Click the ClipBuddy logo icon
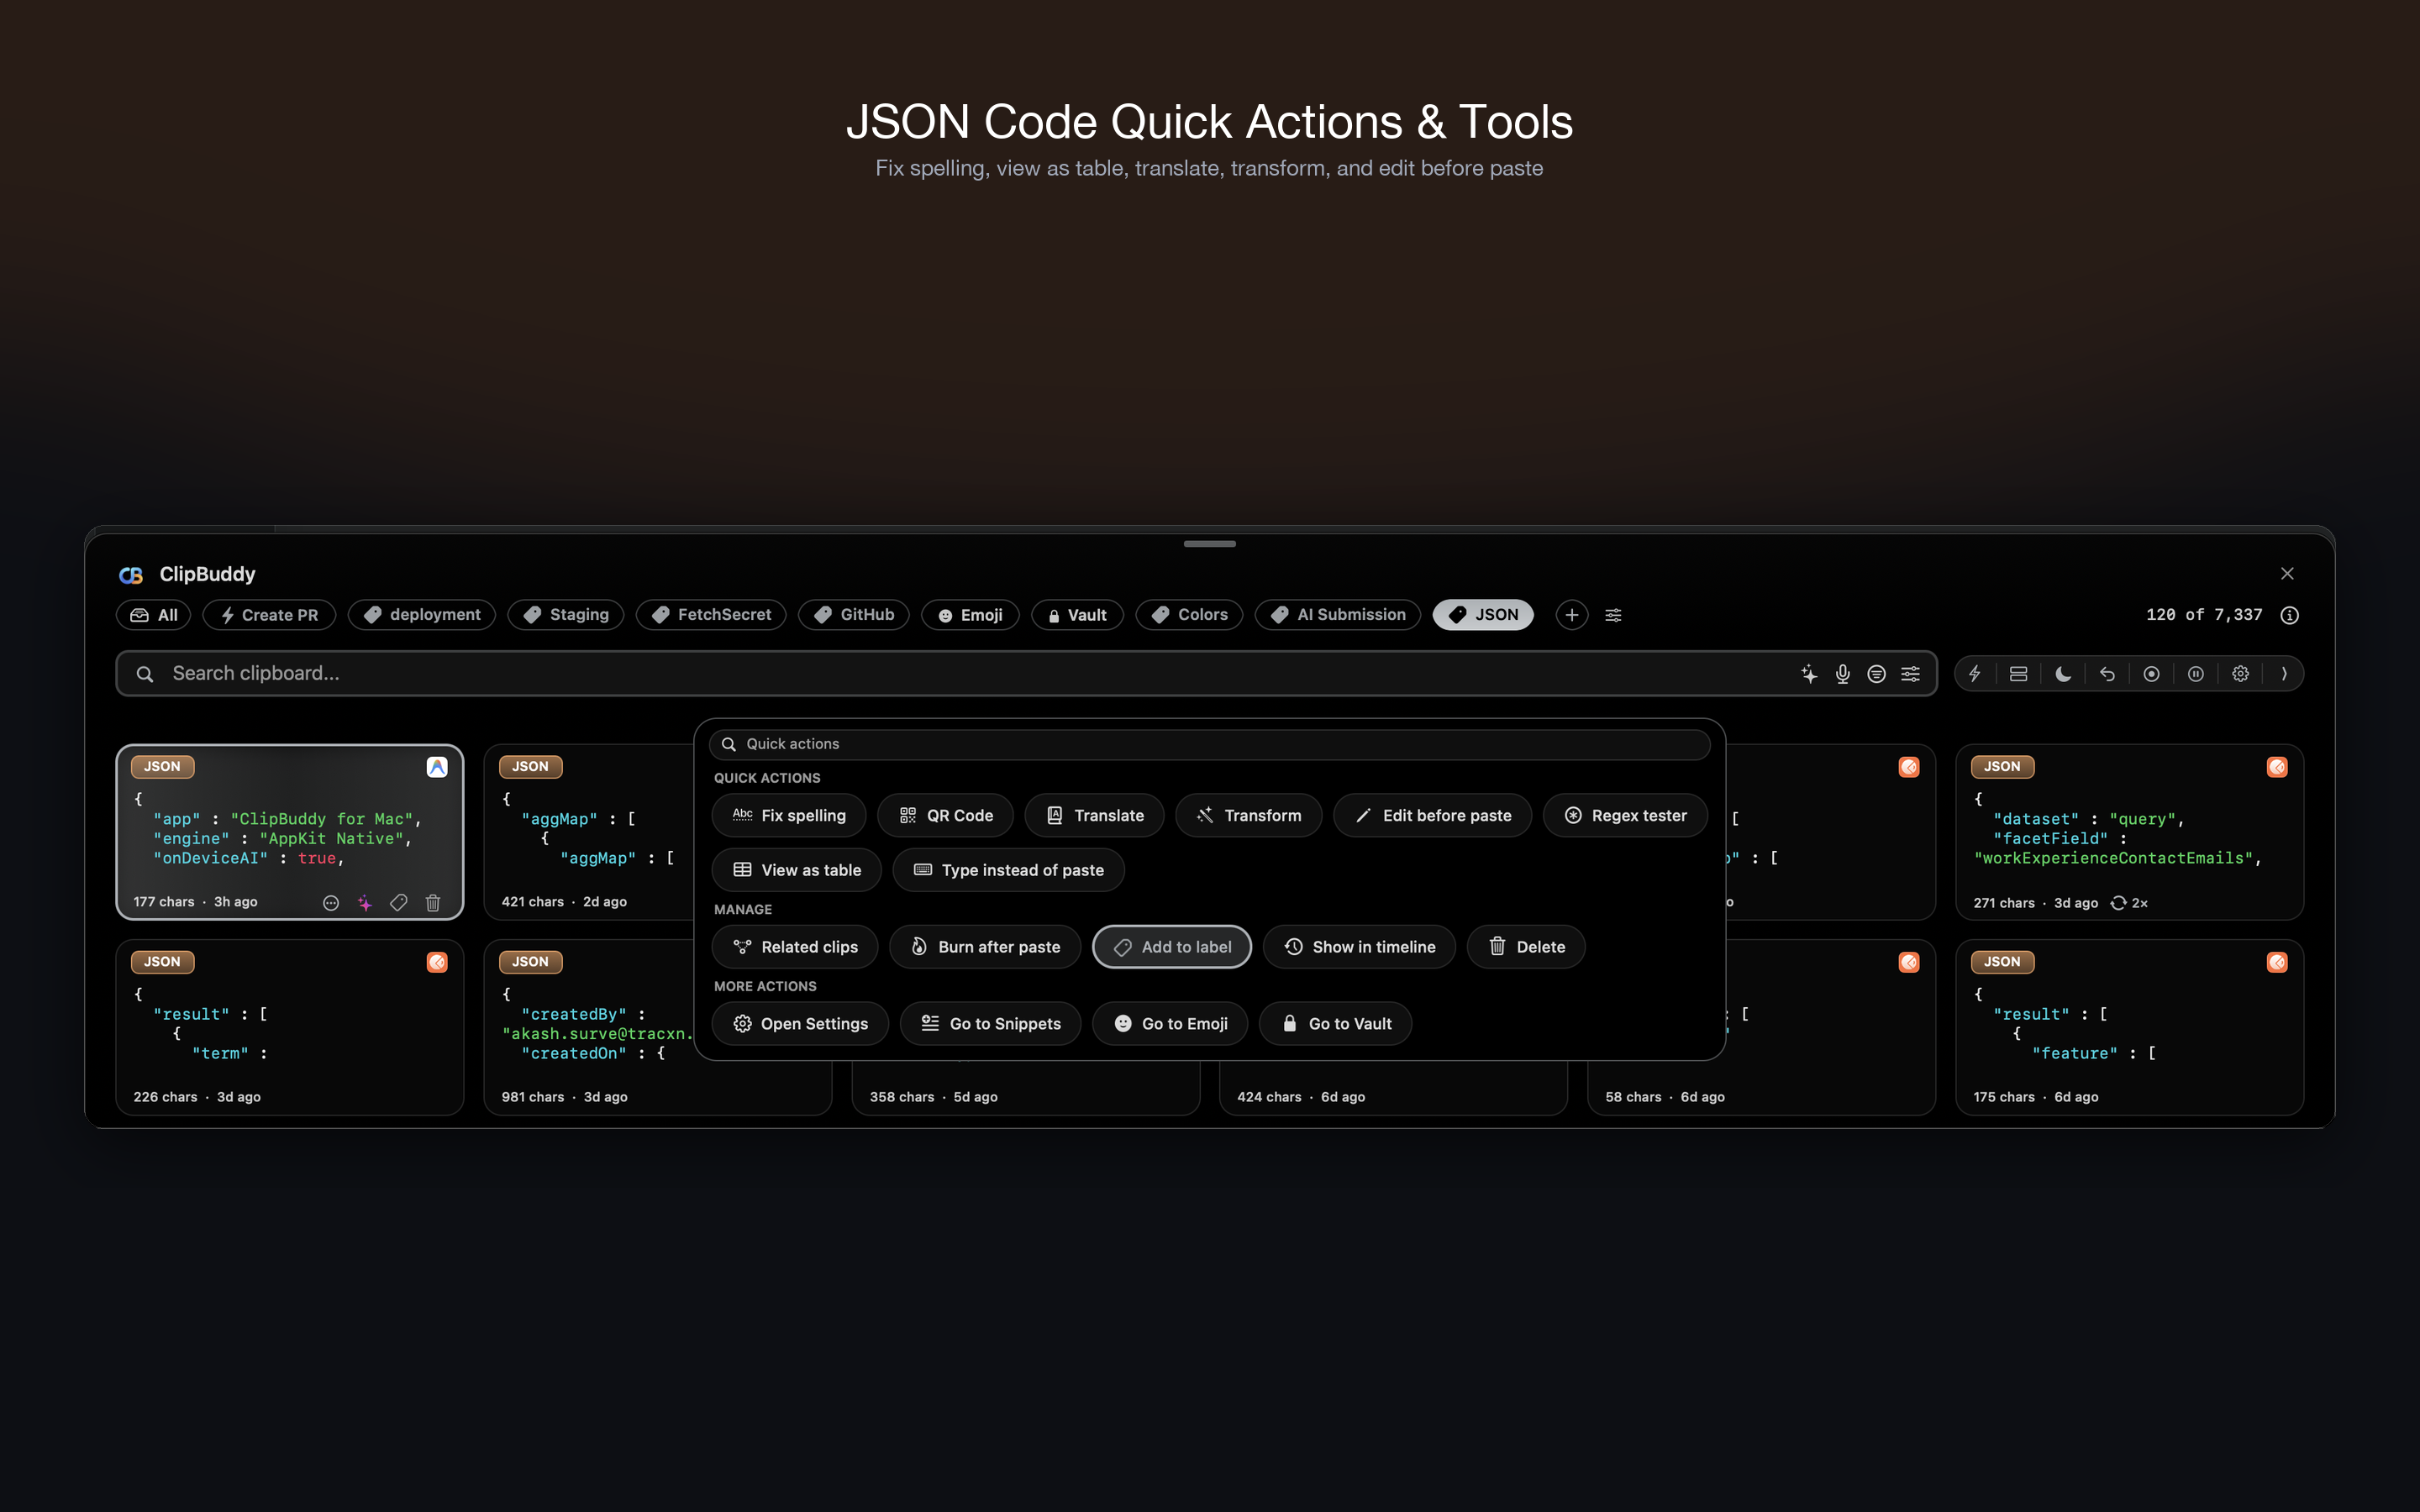Screen dimensions: 2420x1512 pyautogui.click(x=131, y=575)
